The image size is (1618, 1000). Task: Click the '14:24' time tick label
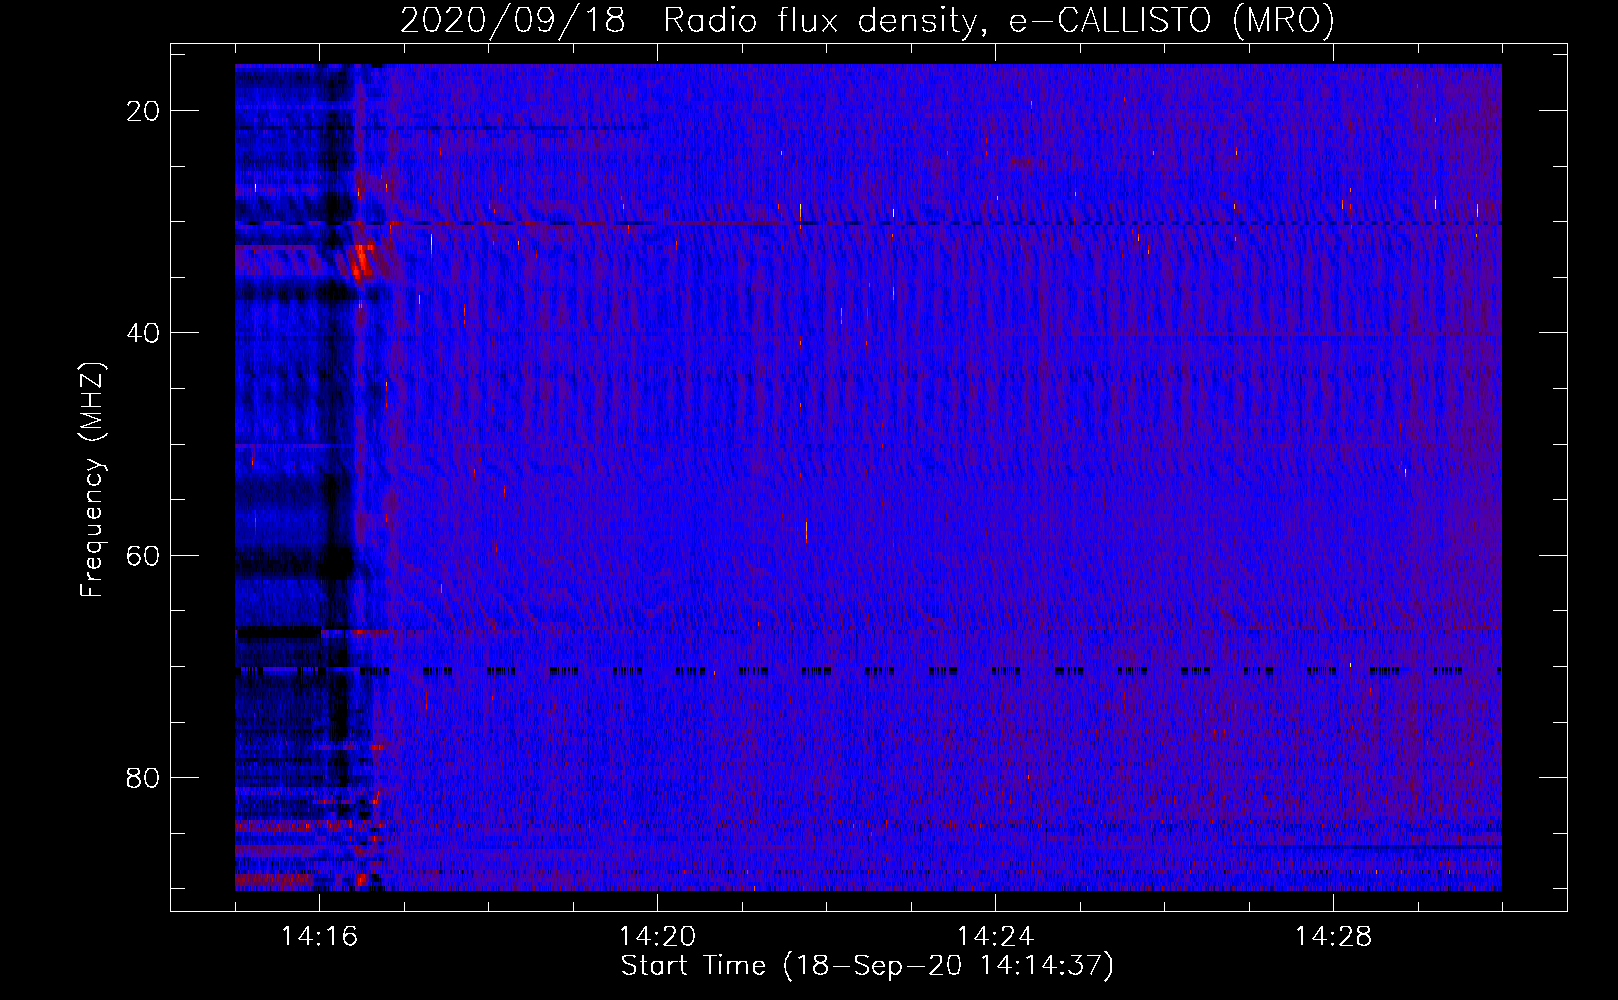[995, 937]
